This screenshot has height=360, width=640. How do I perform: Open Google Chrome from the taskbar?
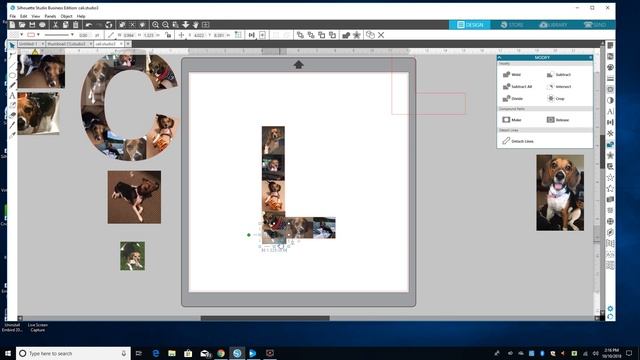(x=221, y=353)
